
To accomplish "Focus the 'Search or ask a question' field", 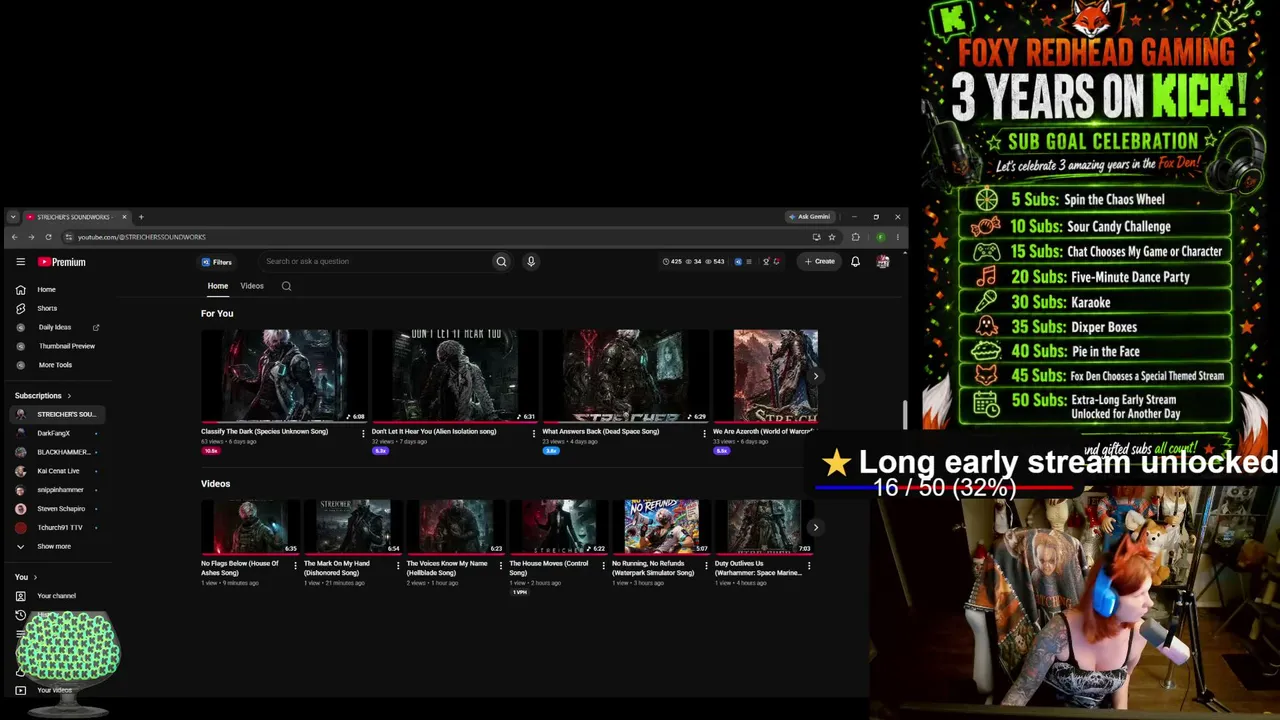I will coord(375,262).
